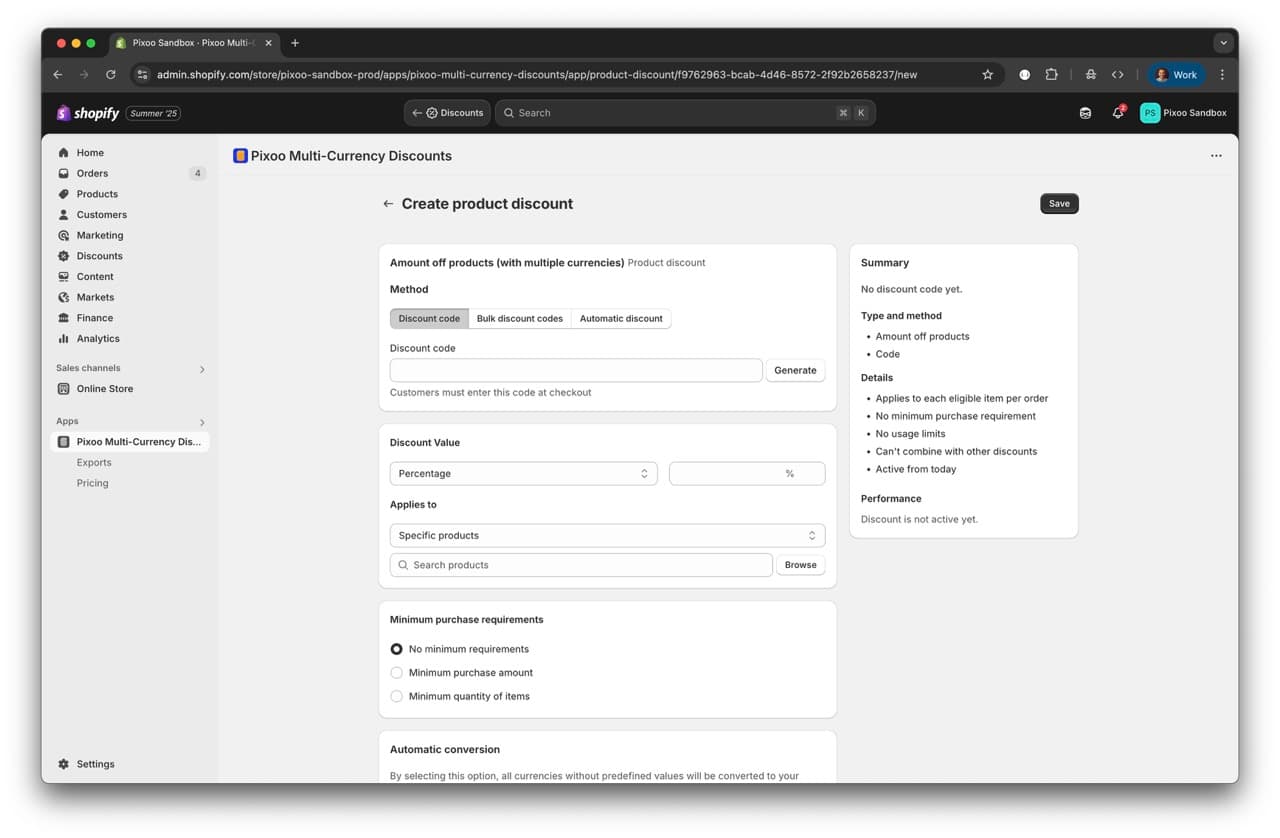Open Products via its tag icon

[64, 194]
